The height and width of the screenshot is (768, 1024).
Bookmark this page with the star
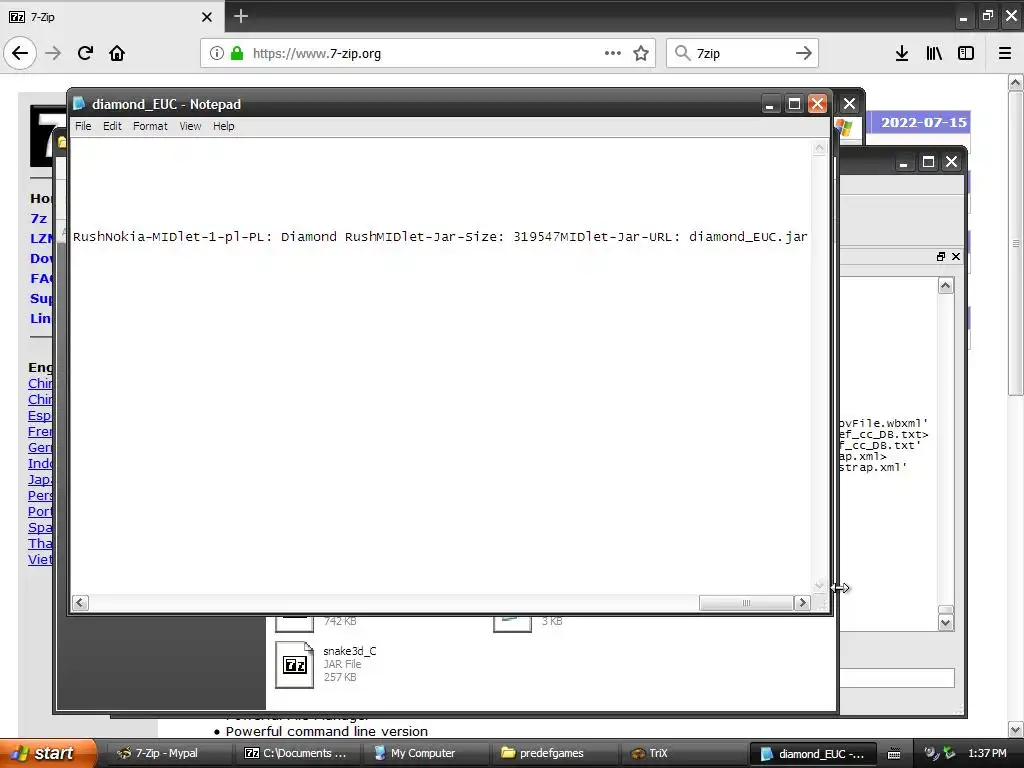(641, 53)
